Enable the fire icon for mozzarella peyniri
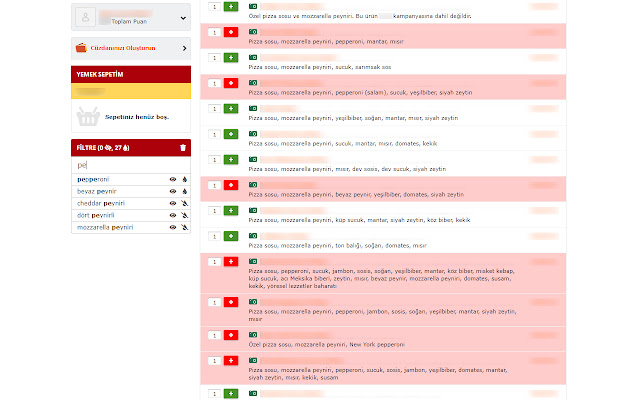 pyautogui.click(x=184, y=227)
